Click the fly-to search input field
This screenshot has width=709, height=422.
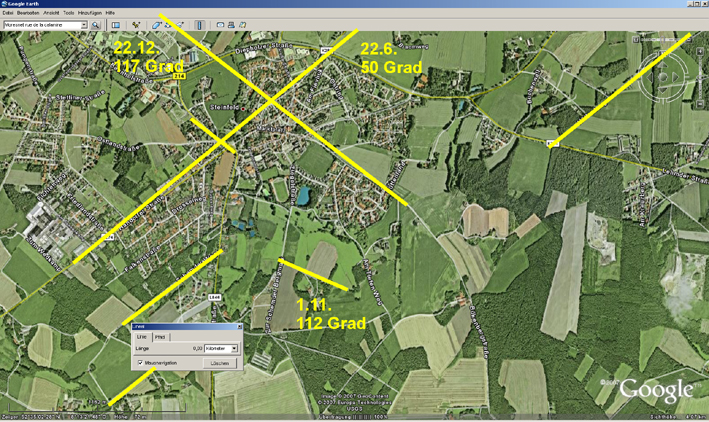[x=42, y=25]
